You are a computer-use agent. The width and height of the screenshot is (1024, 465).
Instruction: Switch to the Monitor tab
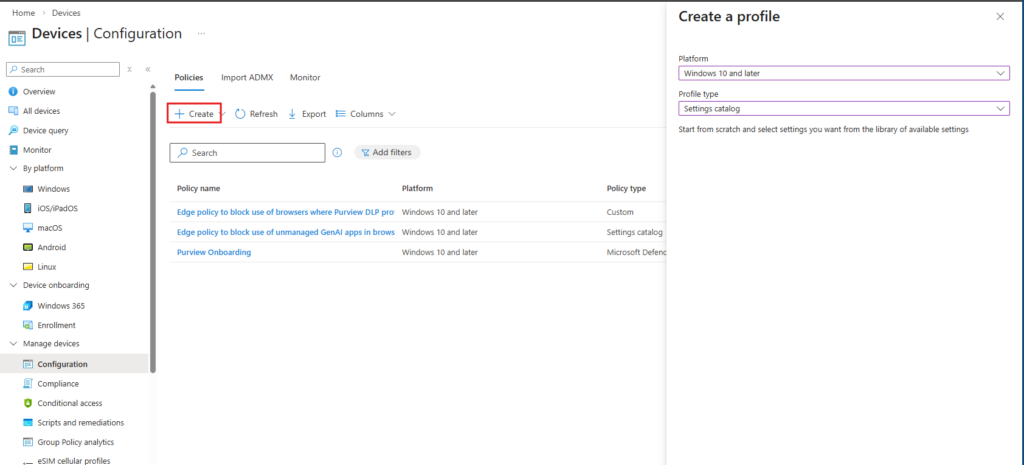click(305, 77)
